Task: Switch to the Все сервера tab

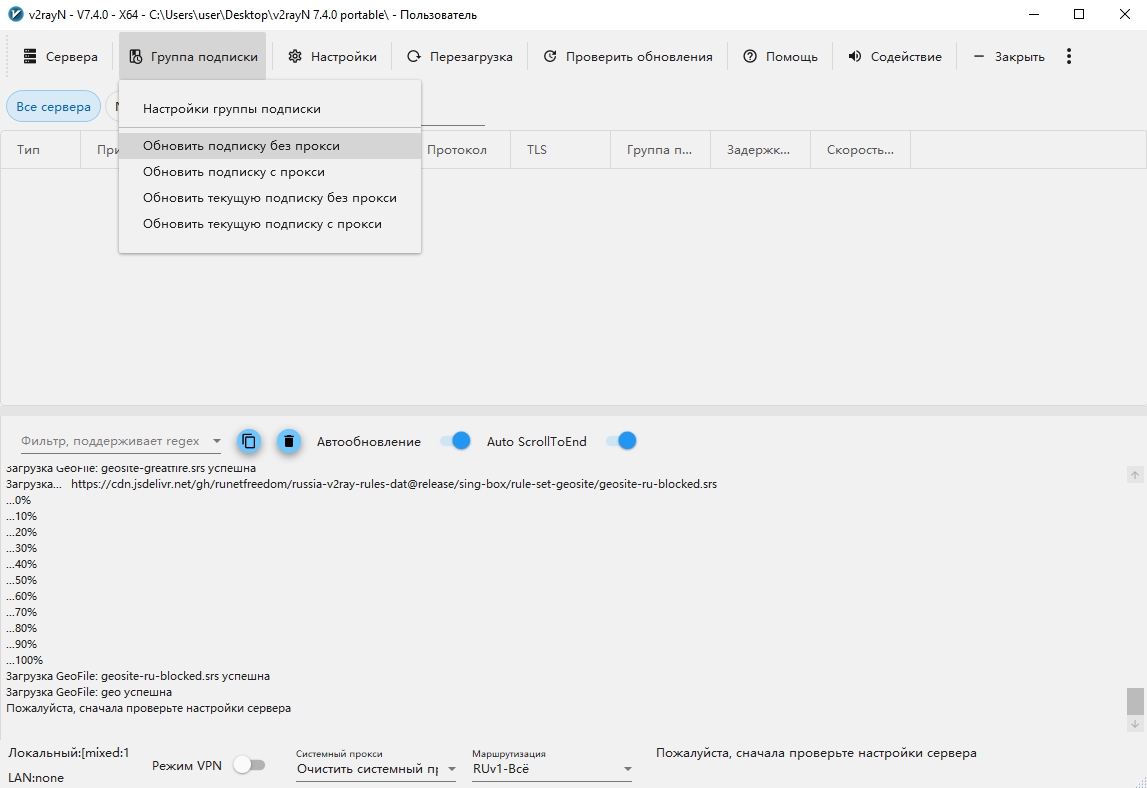Action: 53,107
